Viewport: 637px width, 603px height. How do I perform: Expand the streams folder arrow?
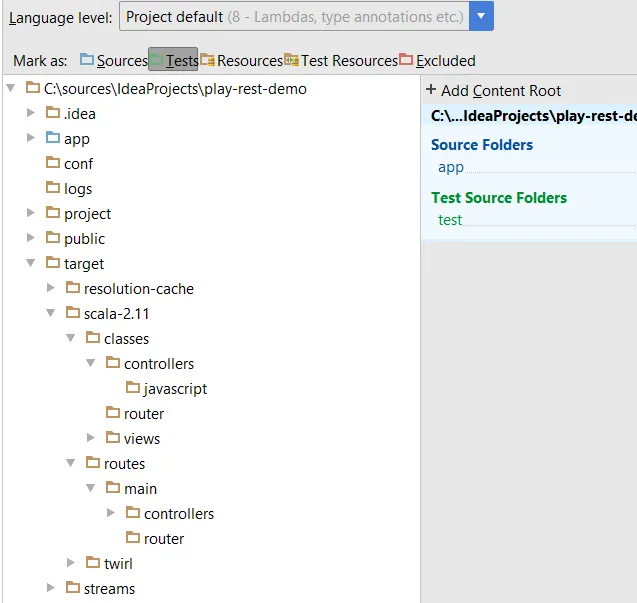pos(50,588)
